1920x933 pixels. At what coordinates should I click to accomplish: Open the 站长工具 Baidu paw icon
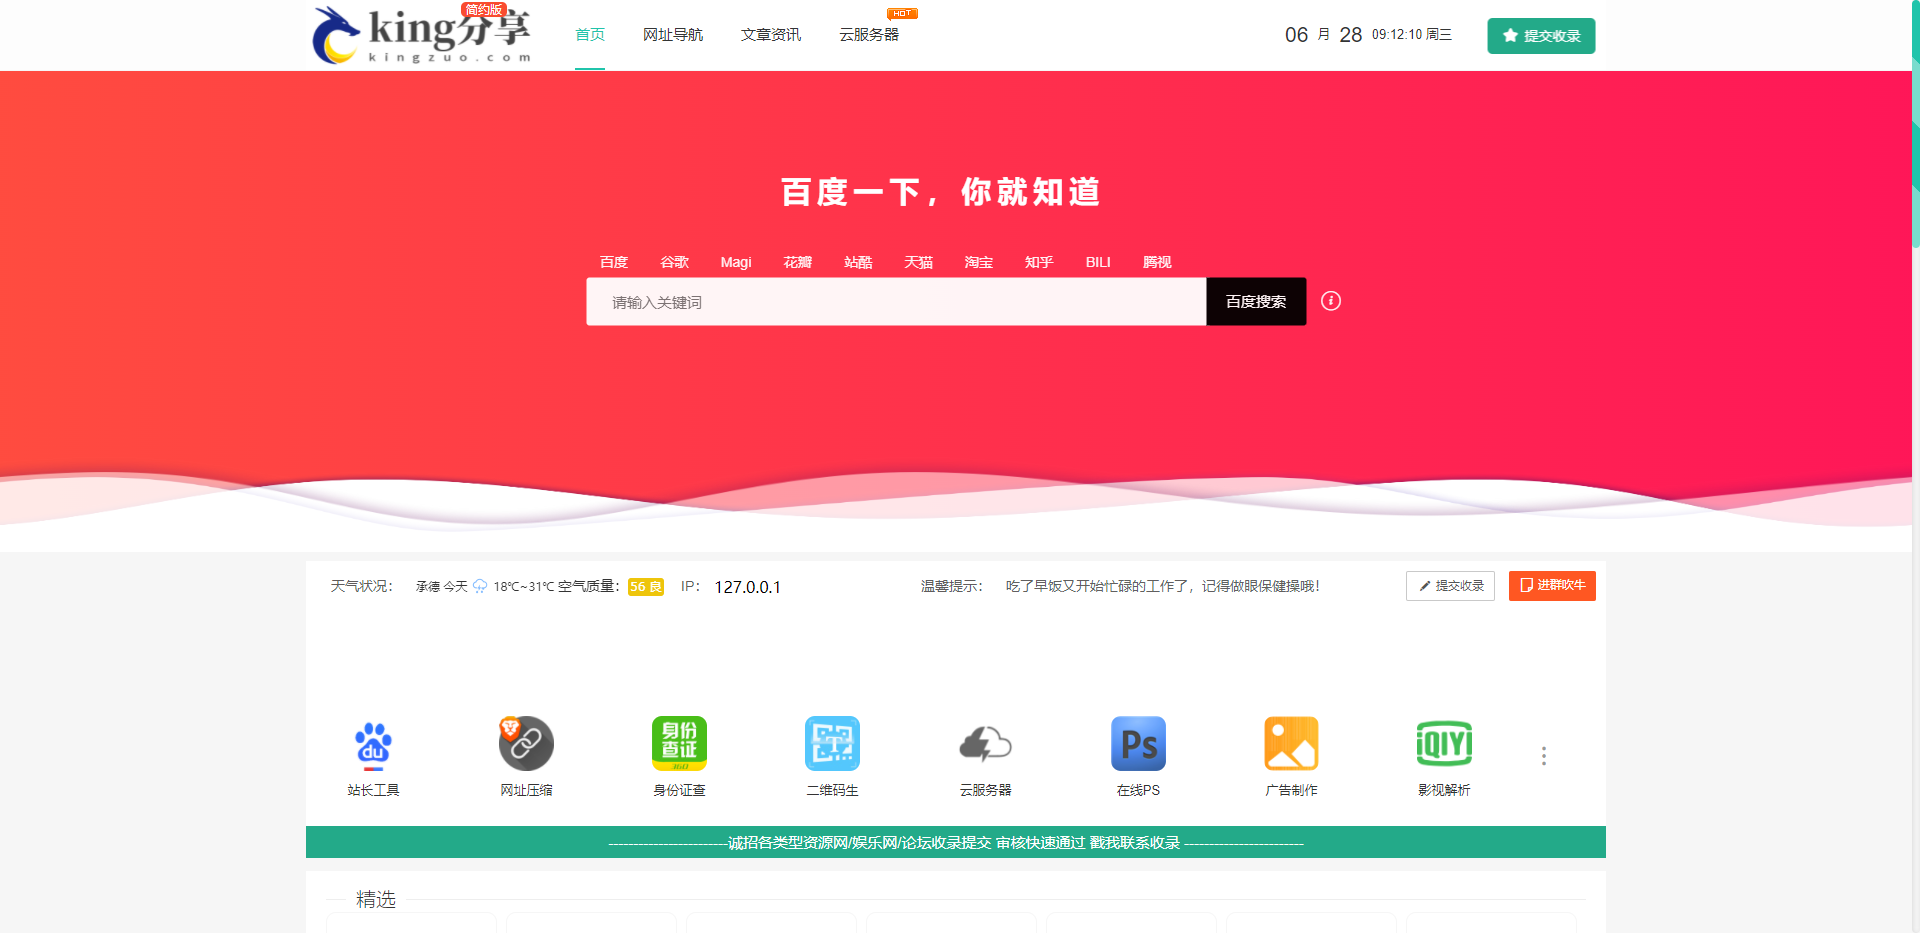click(x=373, y=744)
